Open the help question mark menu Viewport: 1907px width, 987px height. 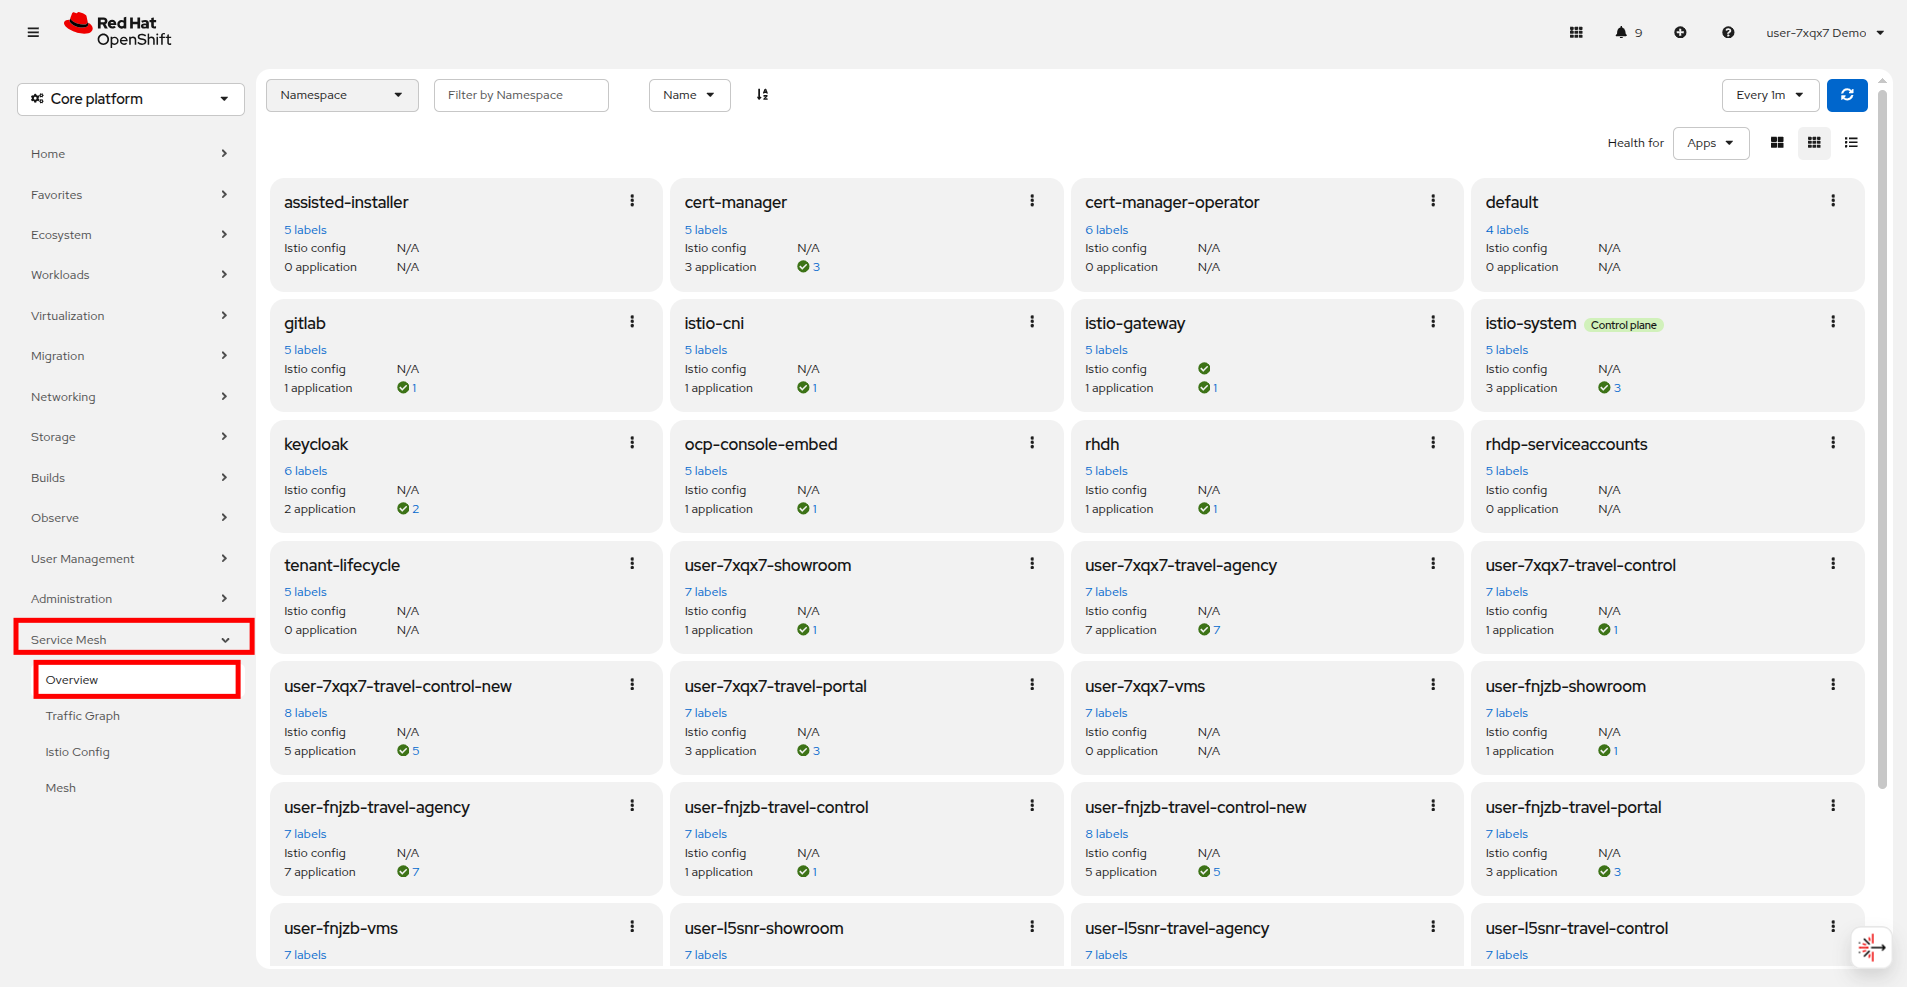pos(1728,33)
